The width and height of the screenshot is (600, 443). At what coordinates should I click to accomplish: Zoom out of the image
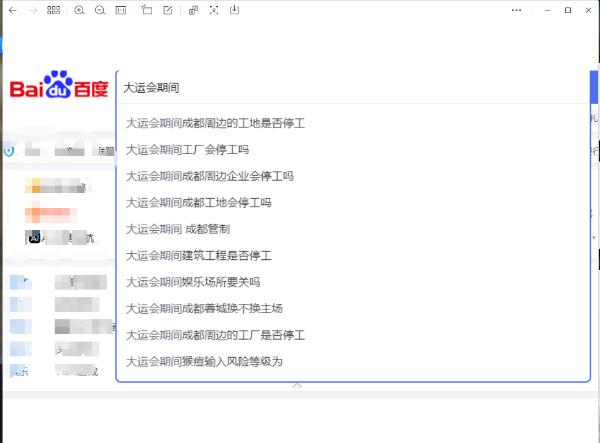point(100,10)
